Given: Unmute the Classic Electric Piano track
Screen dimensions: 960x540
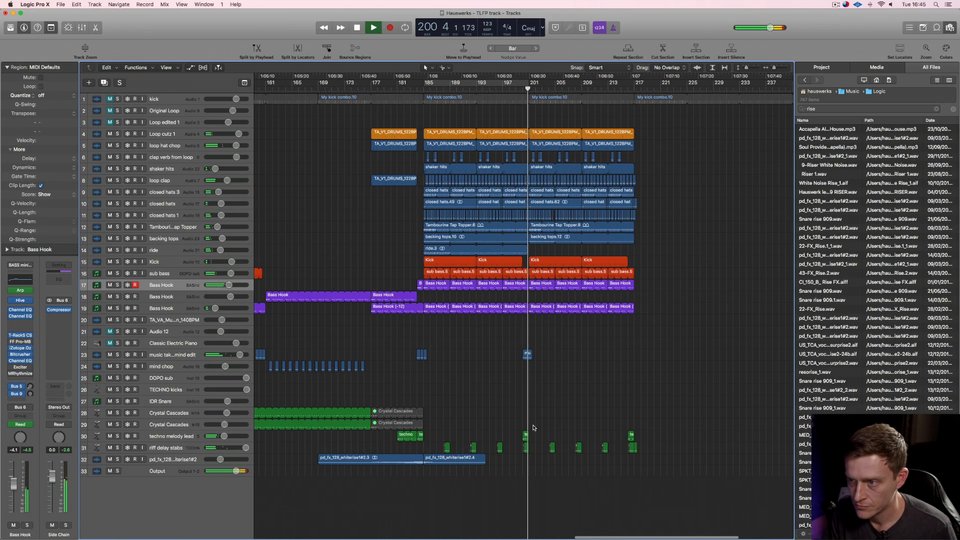Looking at the screenshot, I should pos(110,343).
